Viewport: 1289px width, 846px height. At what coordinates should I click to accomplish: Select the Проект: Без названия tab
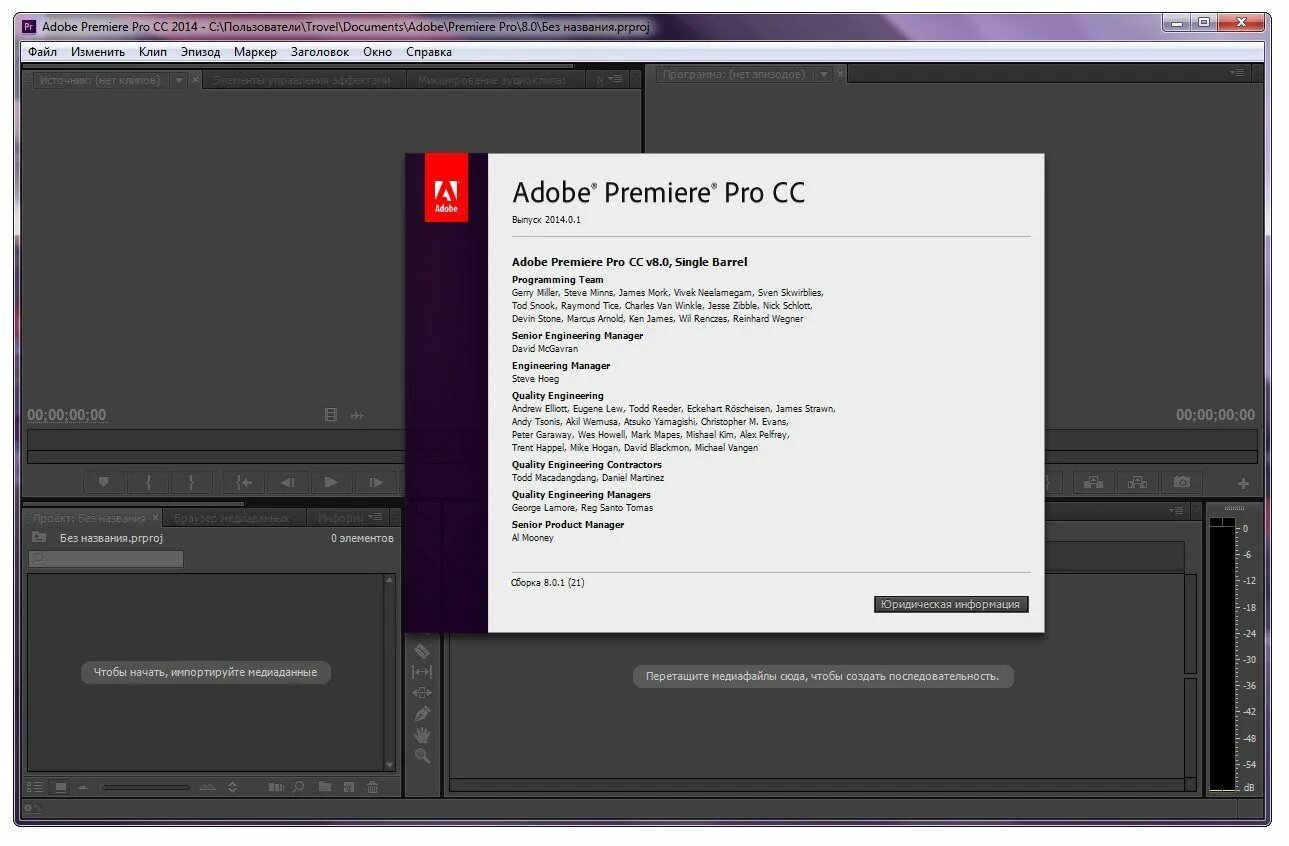[x=89, y=518]
